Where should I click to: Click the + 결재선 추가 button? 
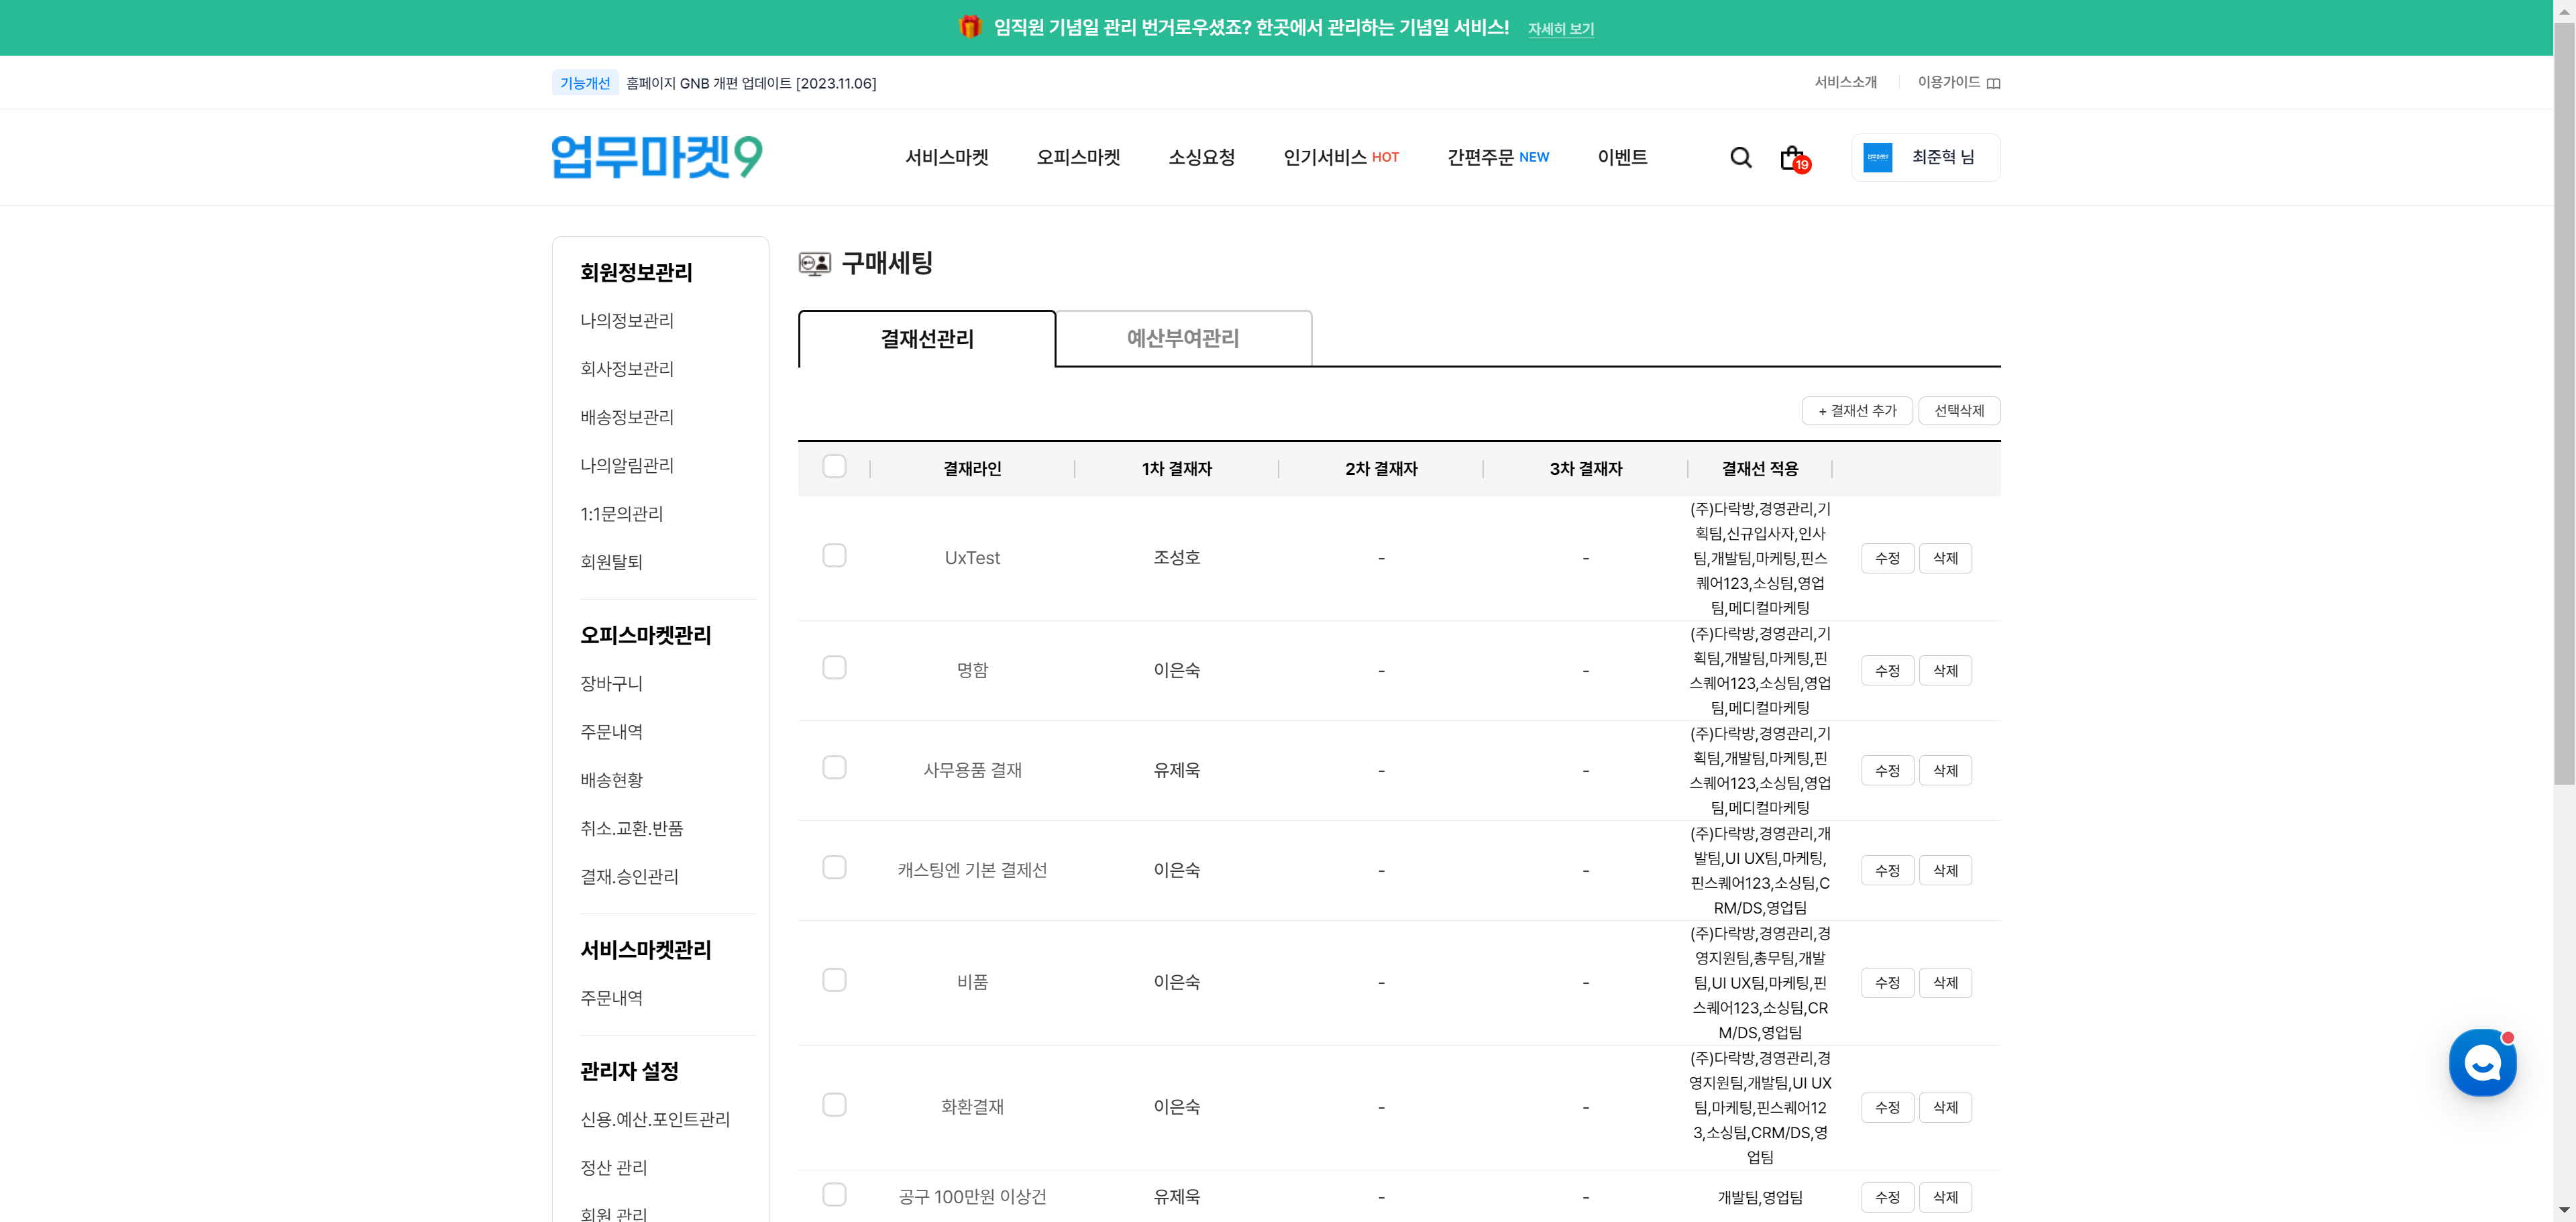tap(1856, 411)
